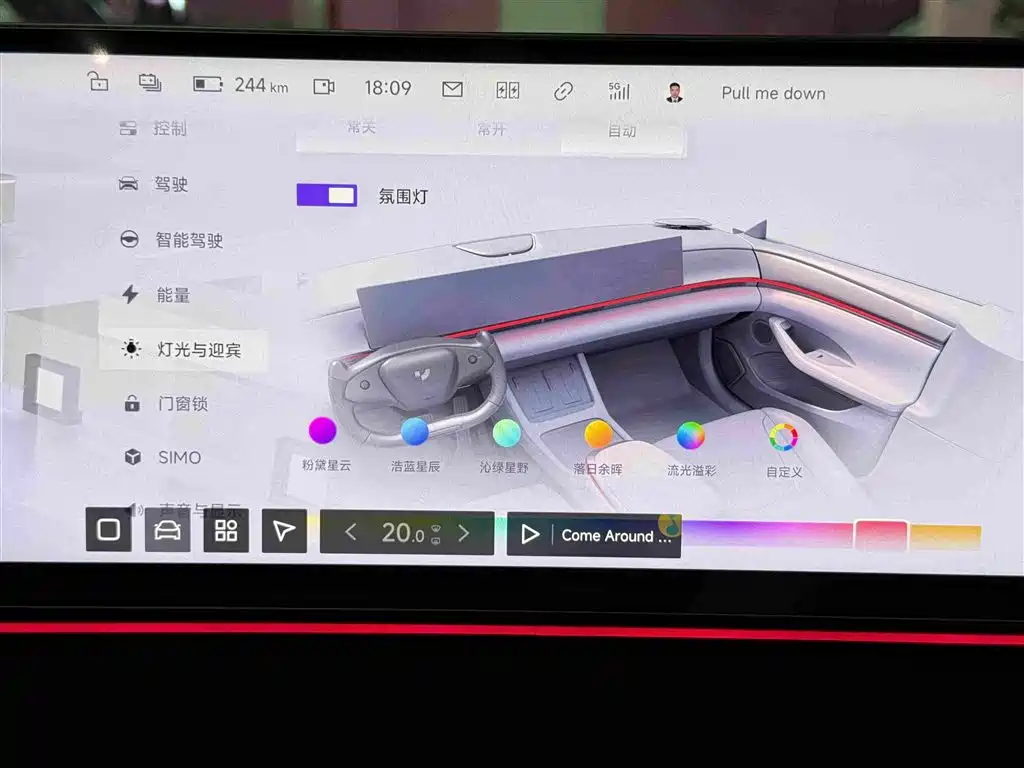This screenshot has width=1024, height=768.
Task: Open the 驾驶 driving menu
Action: (153, 184)
